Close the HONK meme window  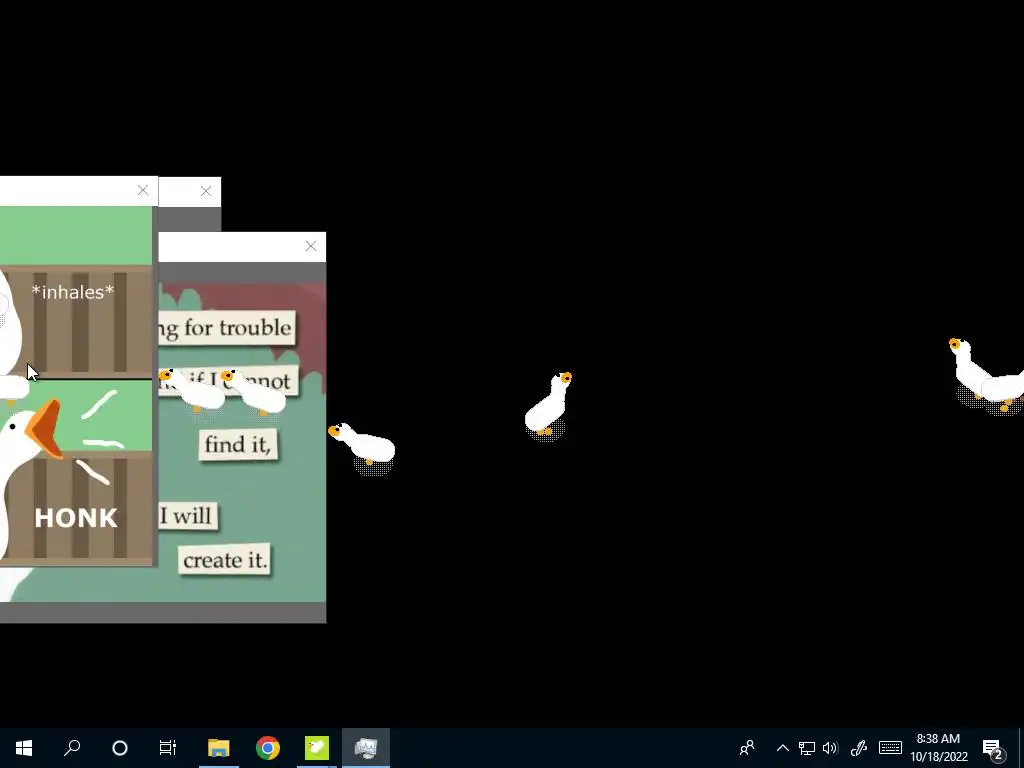point(143,191)
